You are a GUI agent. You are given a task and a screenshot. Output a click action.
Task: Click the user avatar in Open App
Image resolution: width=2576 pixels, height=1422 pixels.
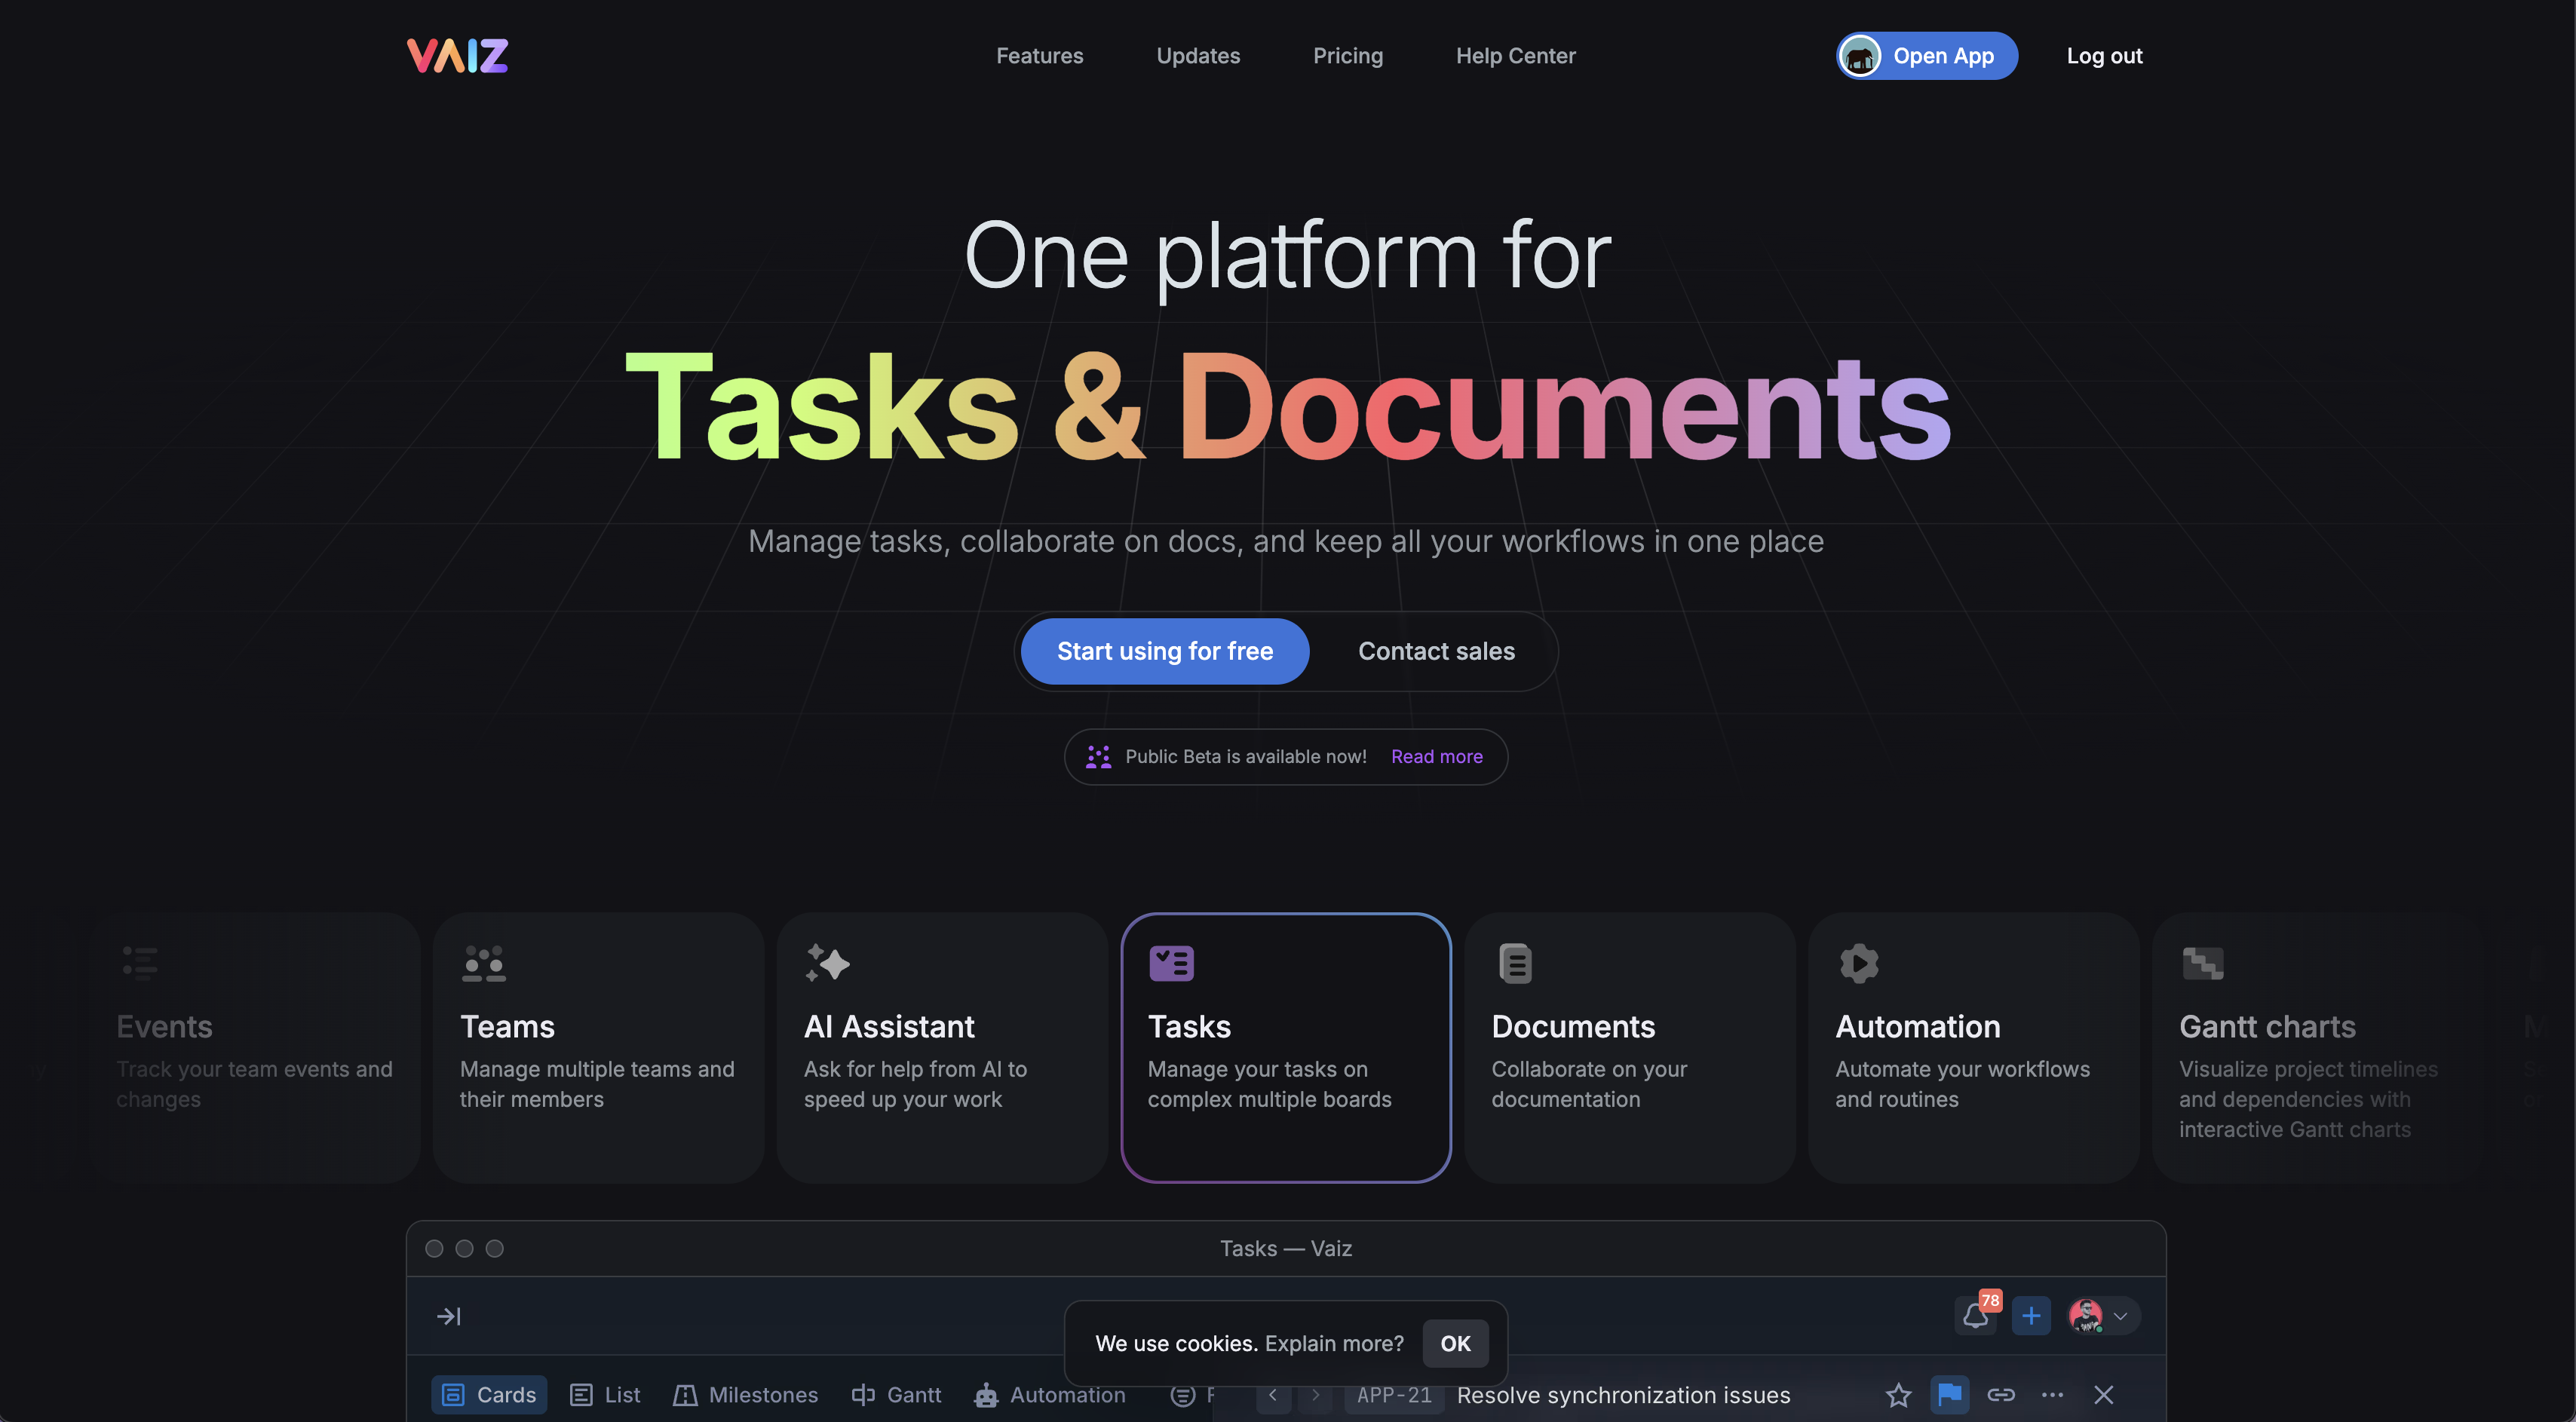pyautogui.click(x=1860, y=56)
